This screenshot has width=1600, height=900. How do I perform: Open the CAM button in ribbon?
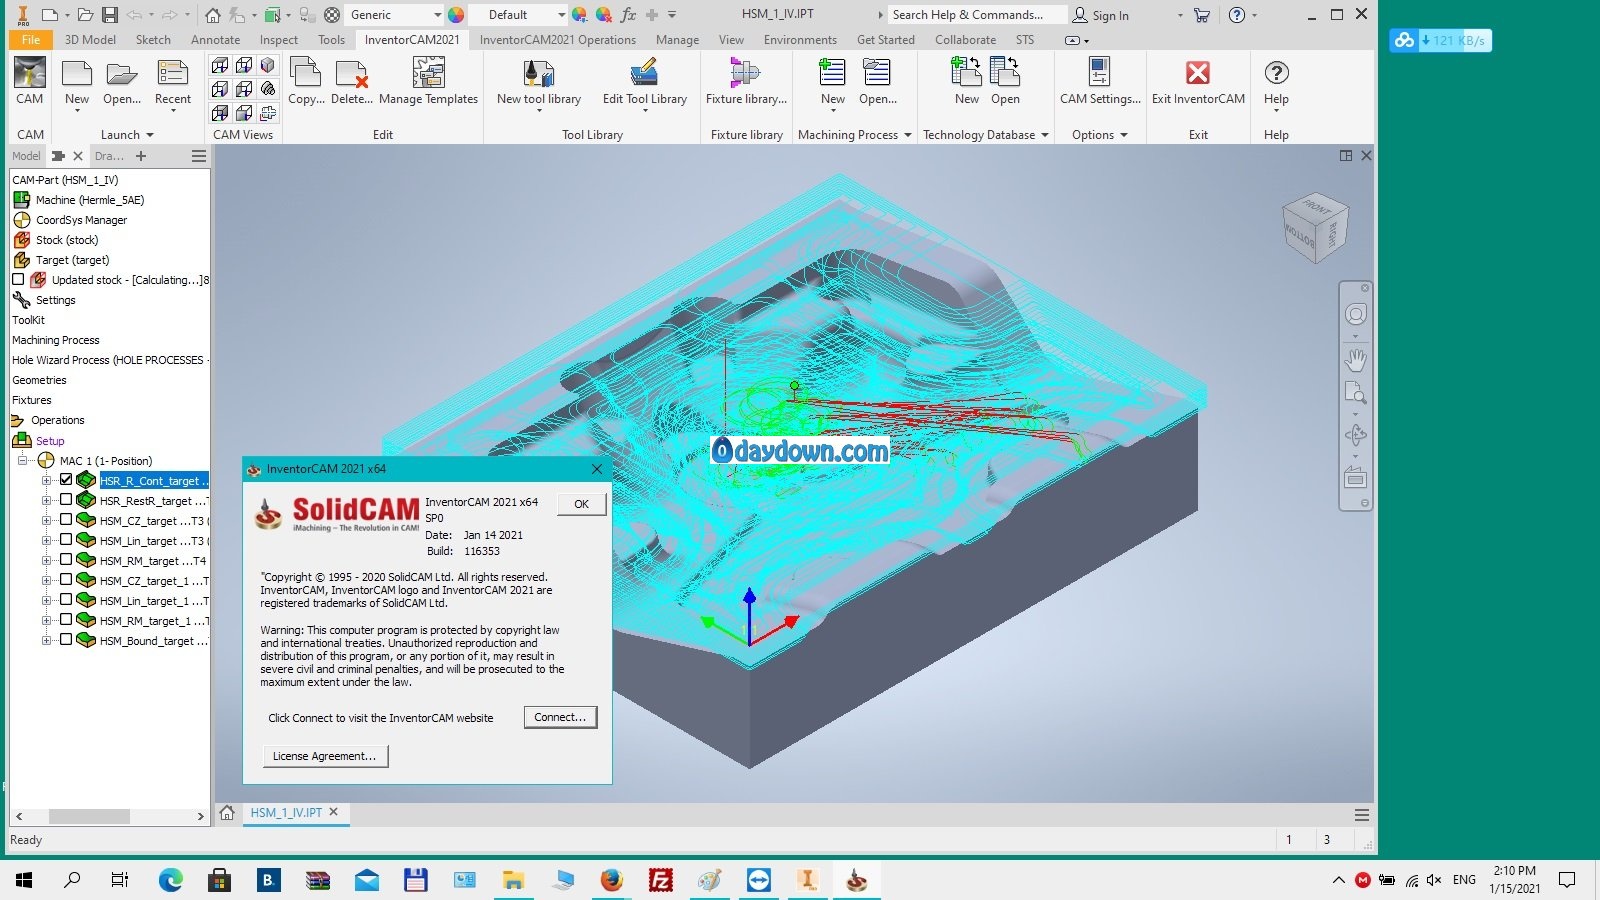30,81
